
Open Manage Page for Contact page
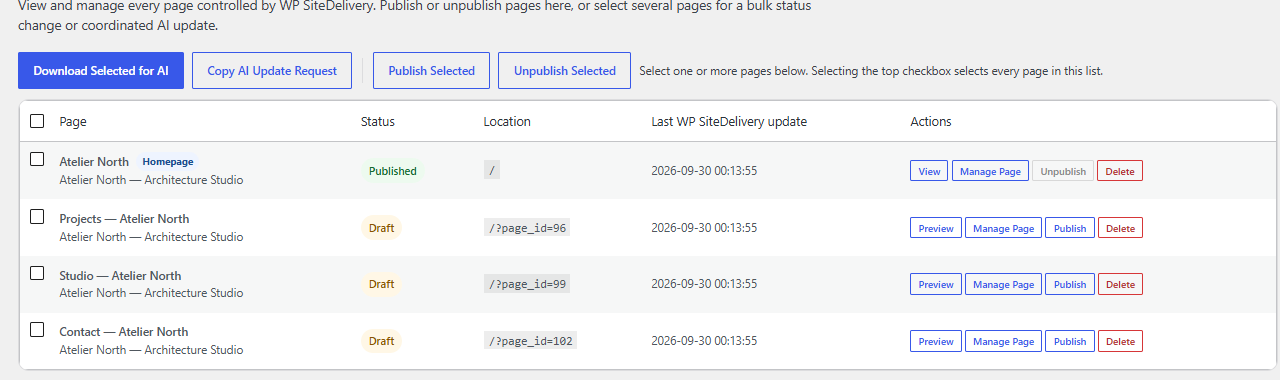coord(1004,341)
